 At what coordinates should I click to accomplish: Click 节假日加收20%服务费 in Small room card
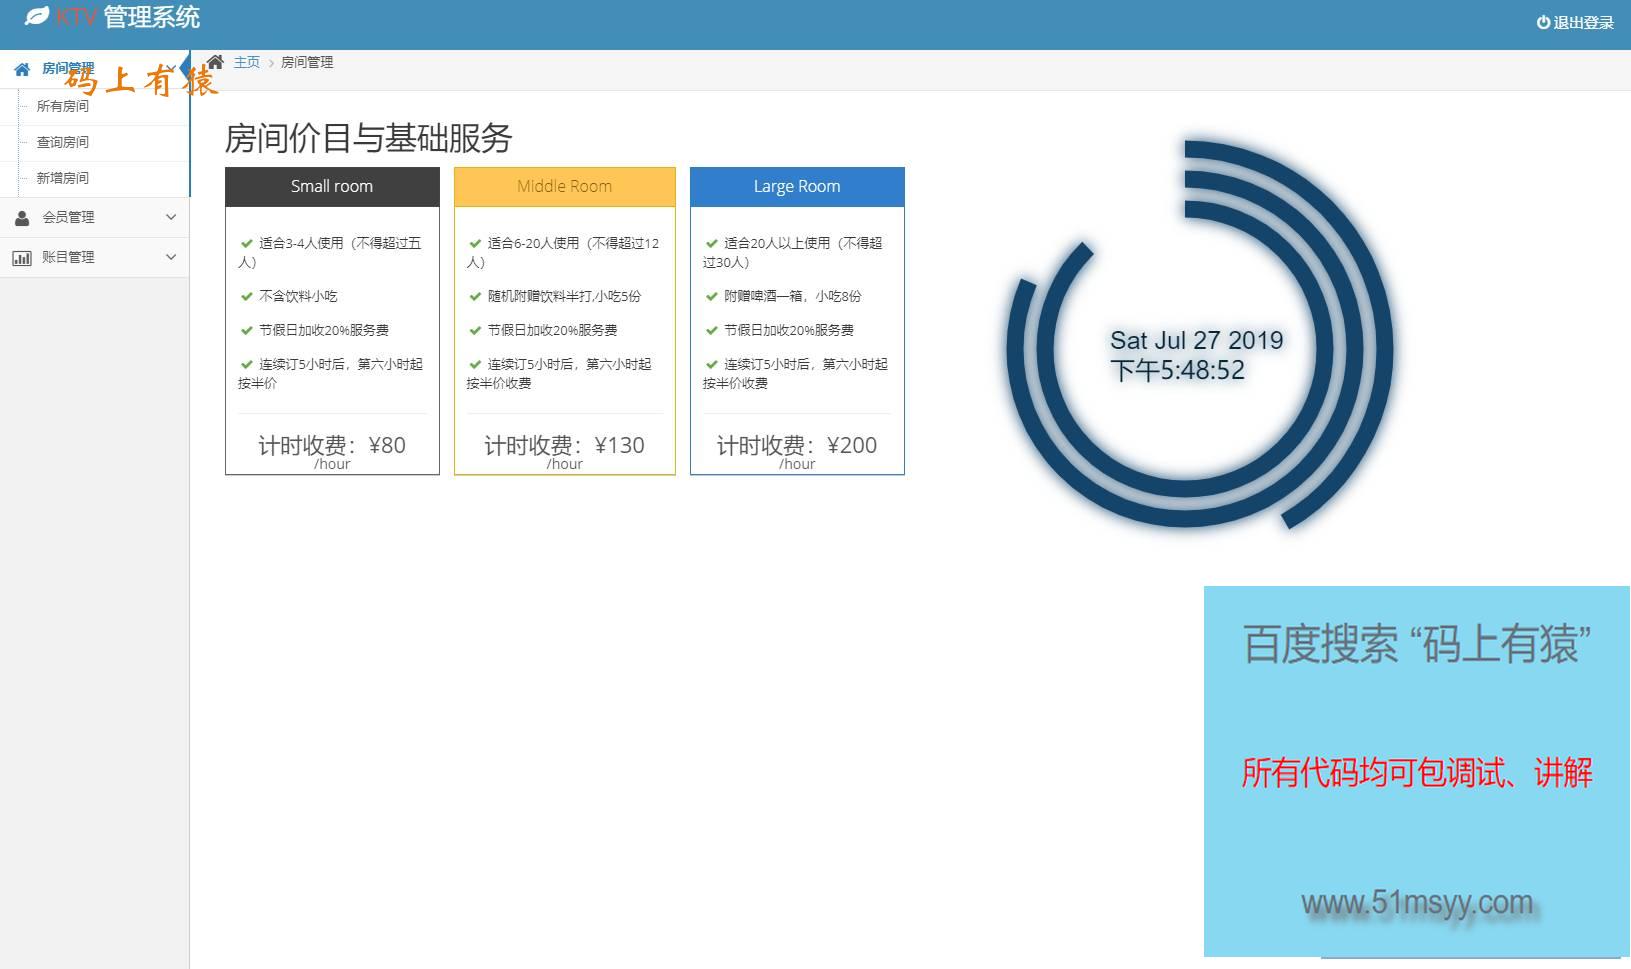[x=324, y=330]
